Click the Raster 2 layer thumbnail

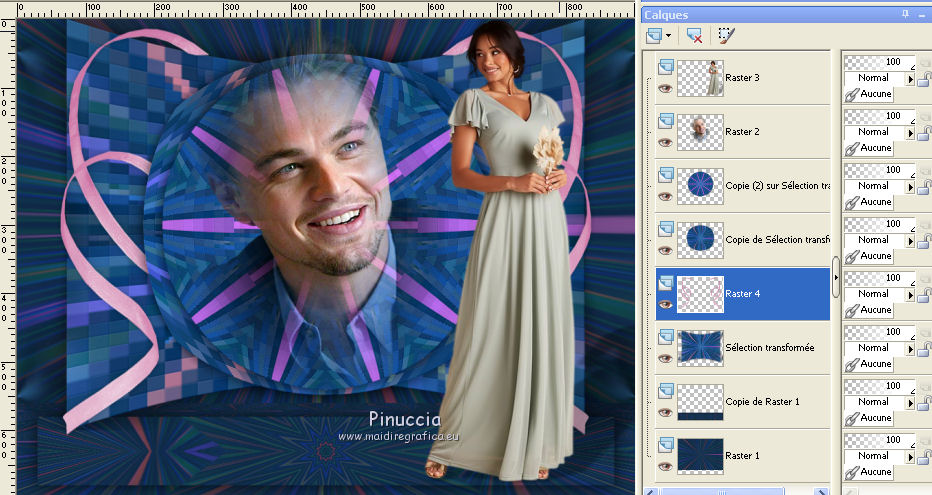pyautogui.click(x=701, y=132)
